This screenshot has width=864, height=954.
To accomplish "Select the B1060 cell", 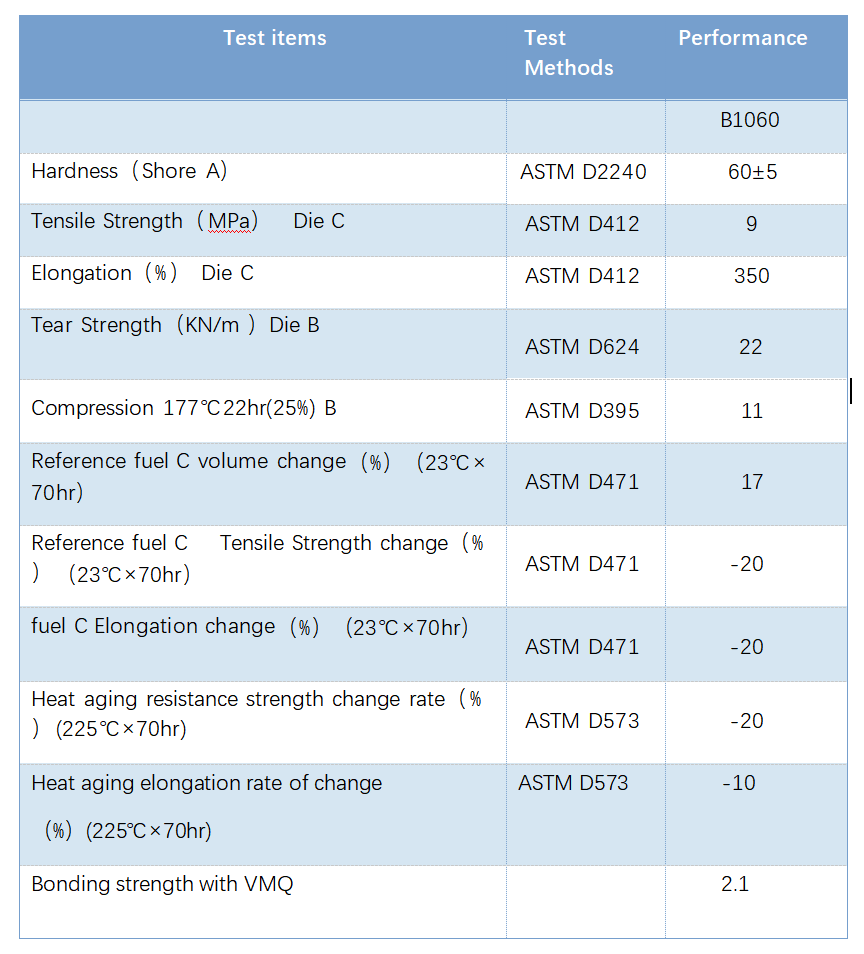I will click(x=749, y=120).
